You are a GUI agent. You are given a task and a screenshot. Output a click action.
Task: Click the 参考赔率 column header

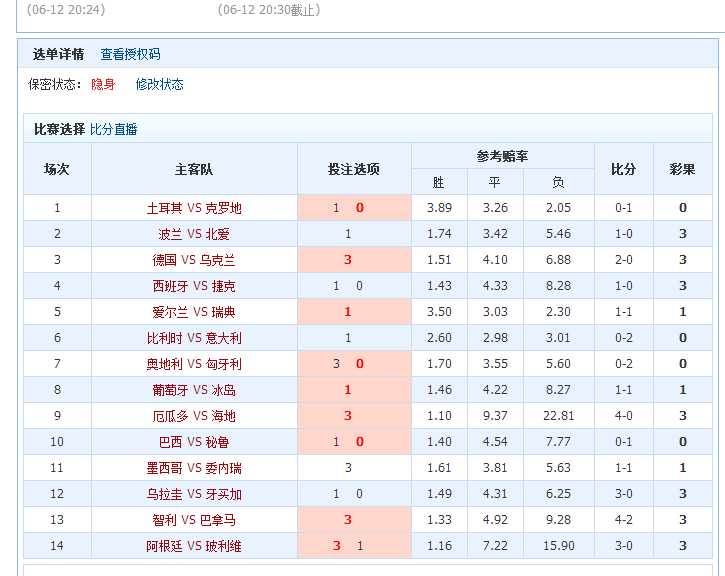tap(502, 156)
